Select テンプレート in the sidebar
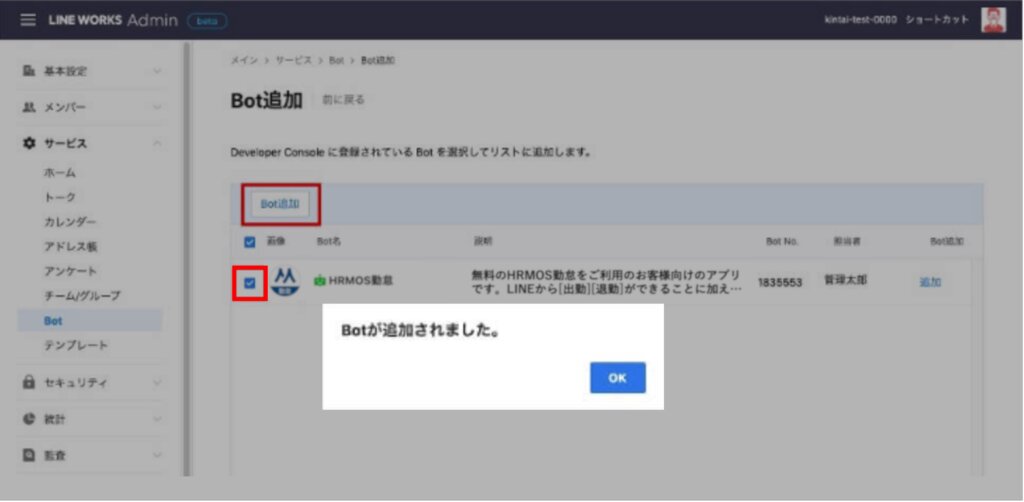 [x=75, y=345]
